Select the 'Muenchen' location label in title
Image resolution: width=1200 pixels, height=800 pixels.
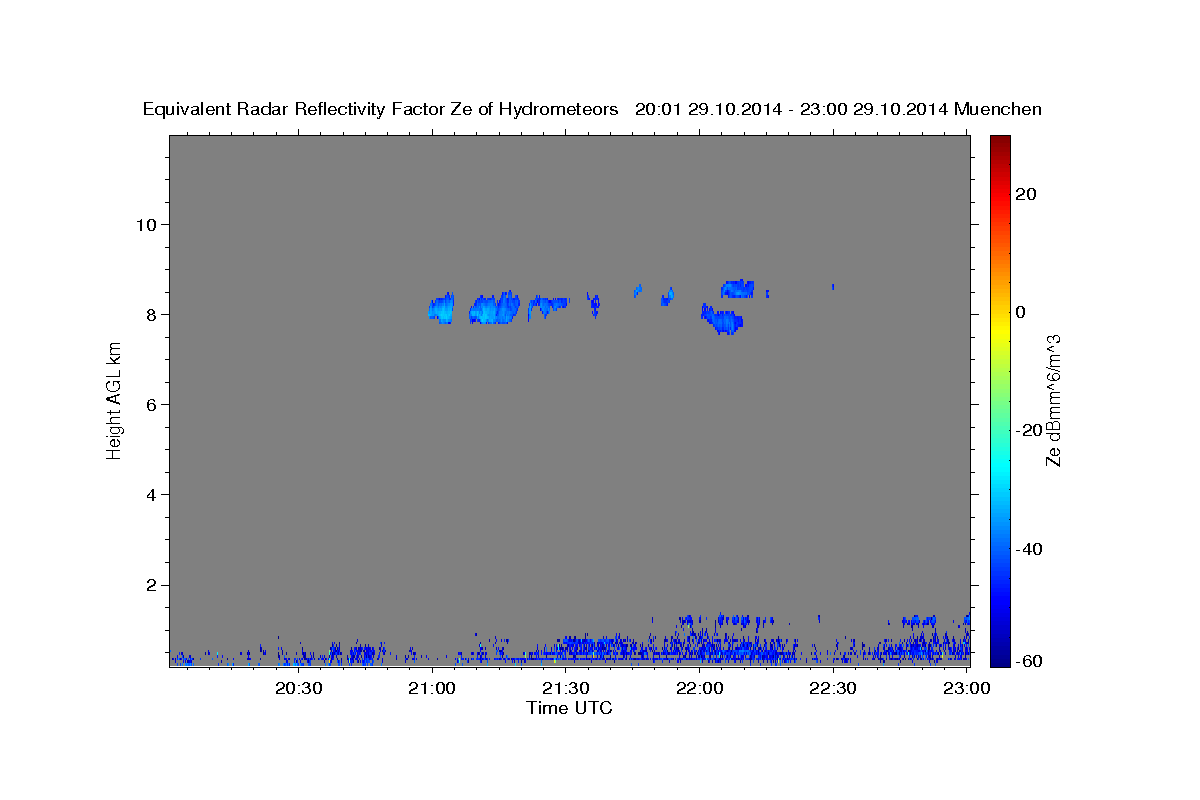(x=998, y=109)
